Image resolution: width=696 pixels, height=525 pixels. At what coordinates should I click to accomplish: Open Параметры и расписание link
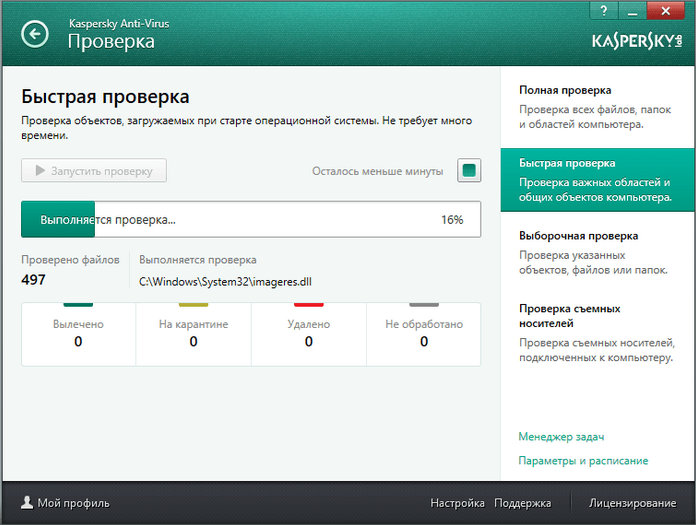point(583,461)
